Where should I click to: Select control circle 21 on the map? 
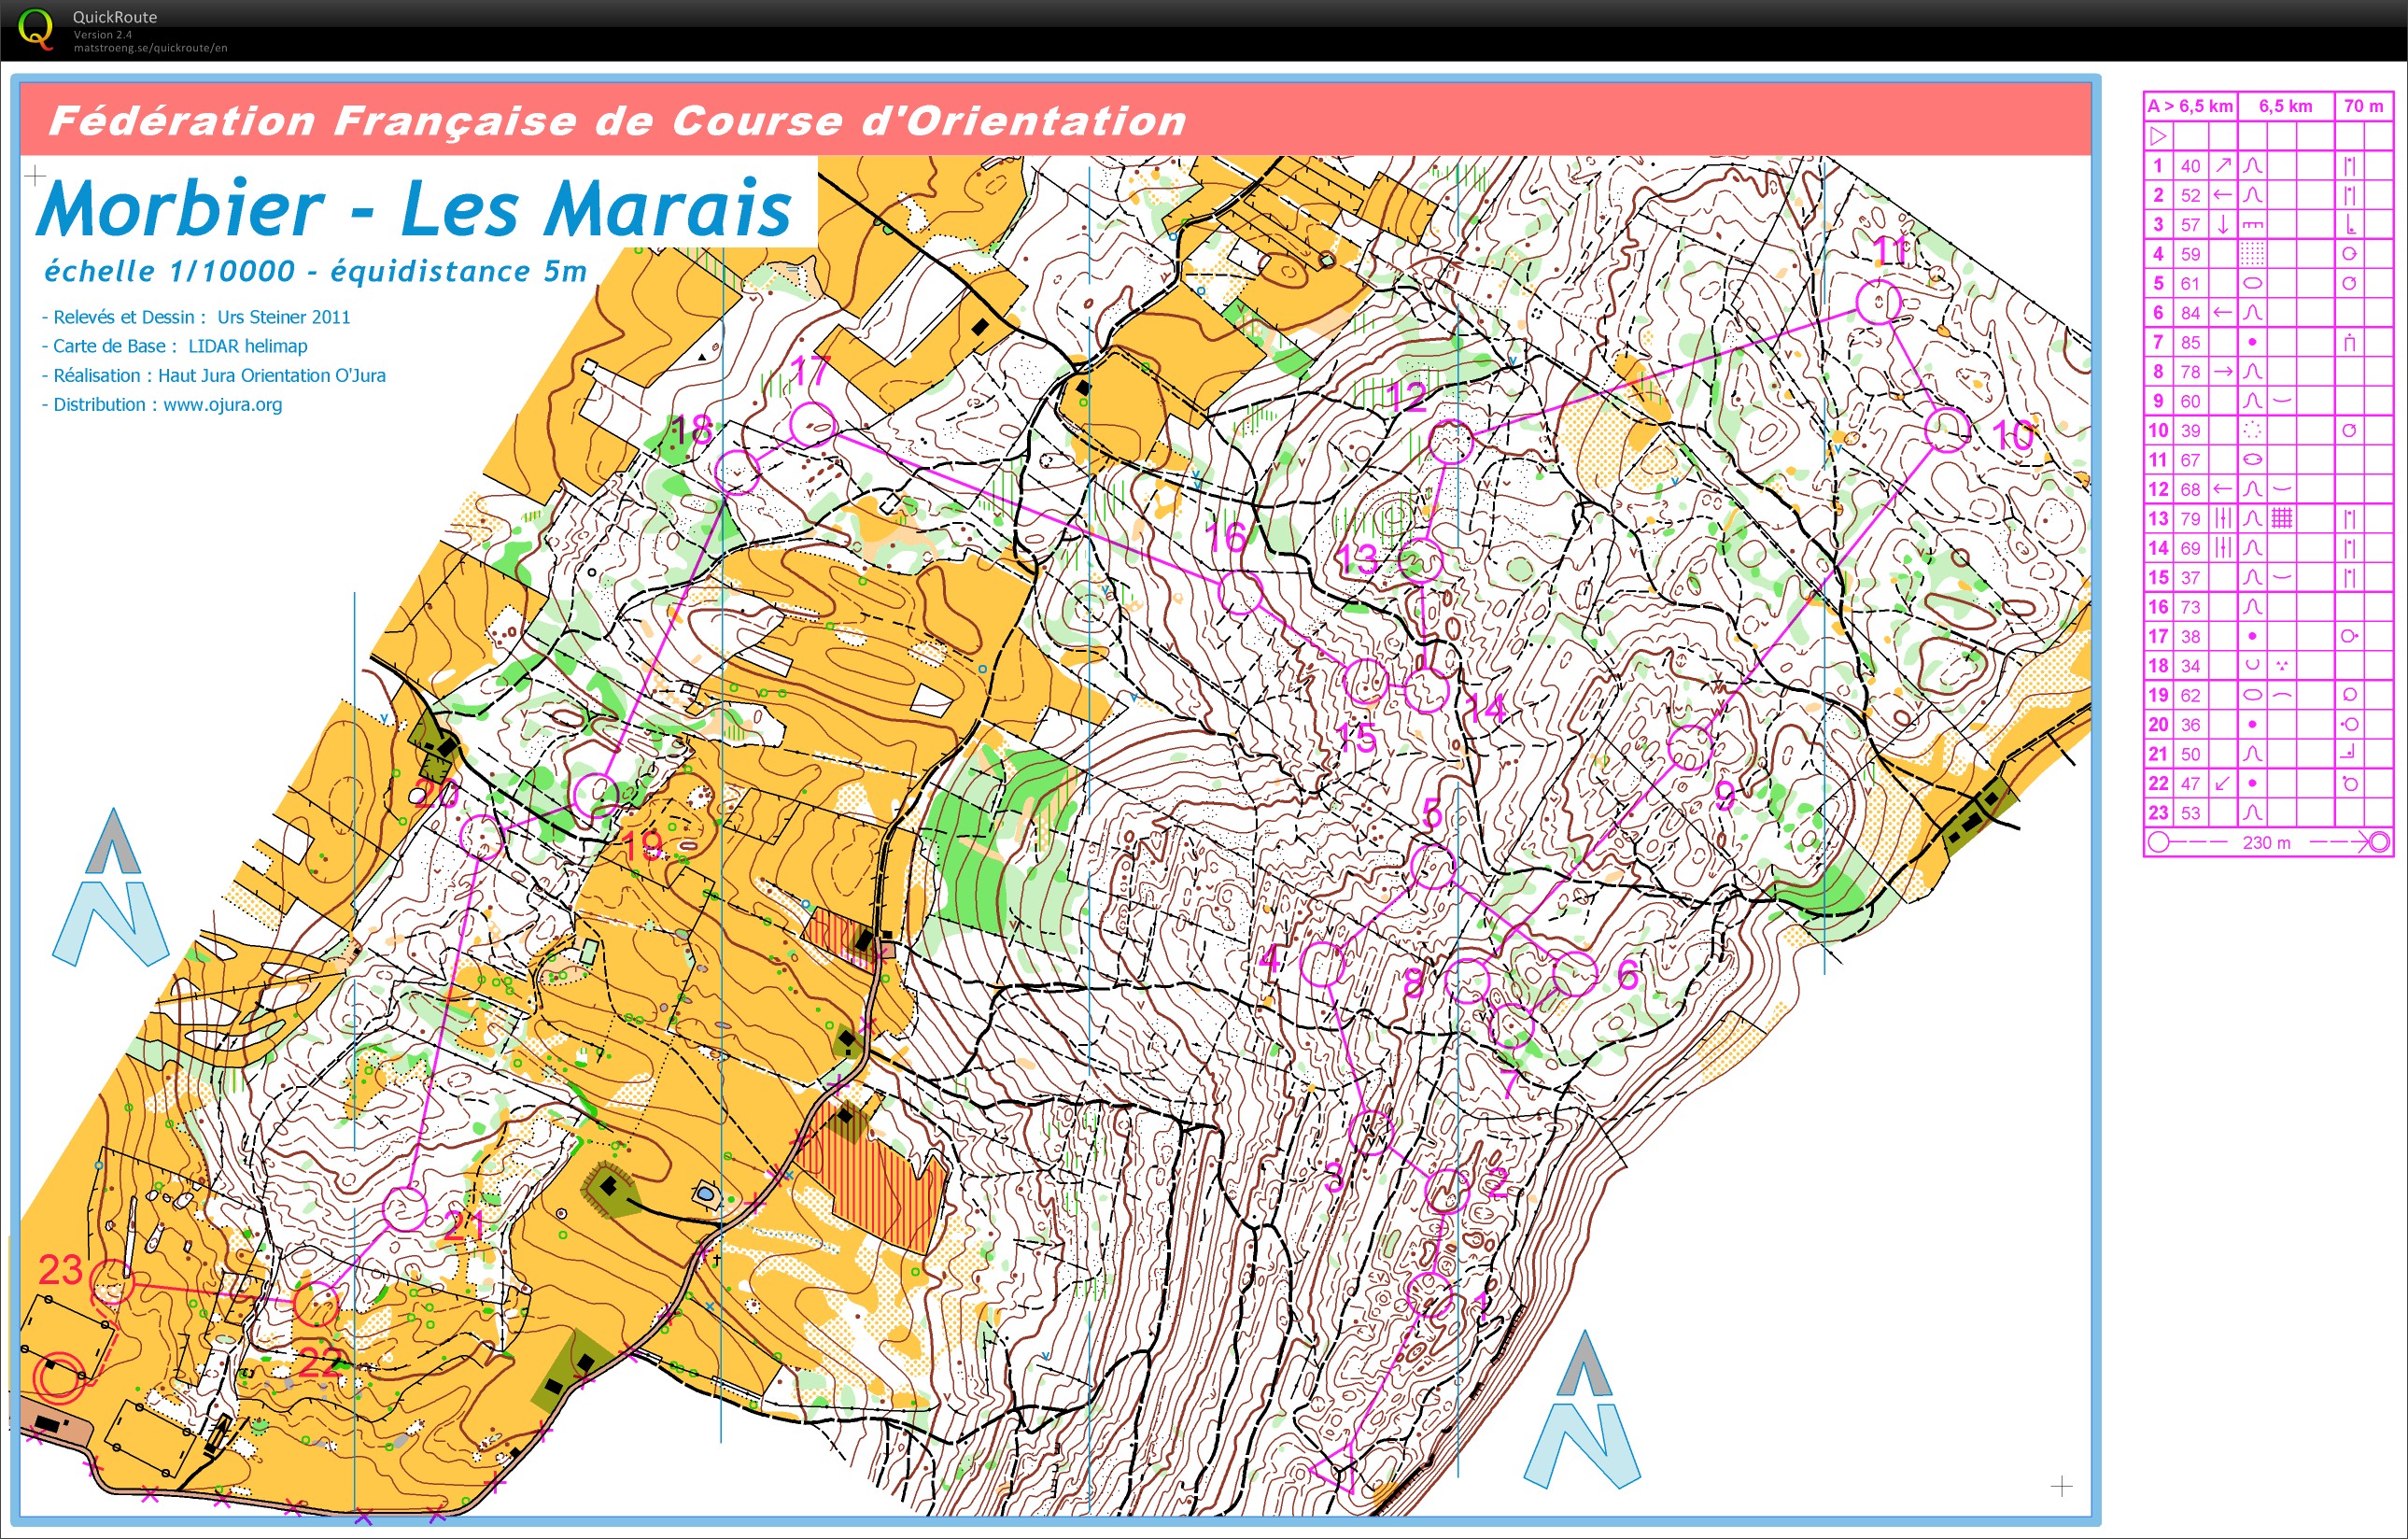pos(405,1209)
